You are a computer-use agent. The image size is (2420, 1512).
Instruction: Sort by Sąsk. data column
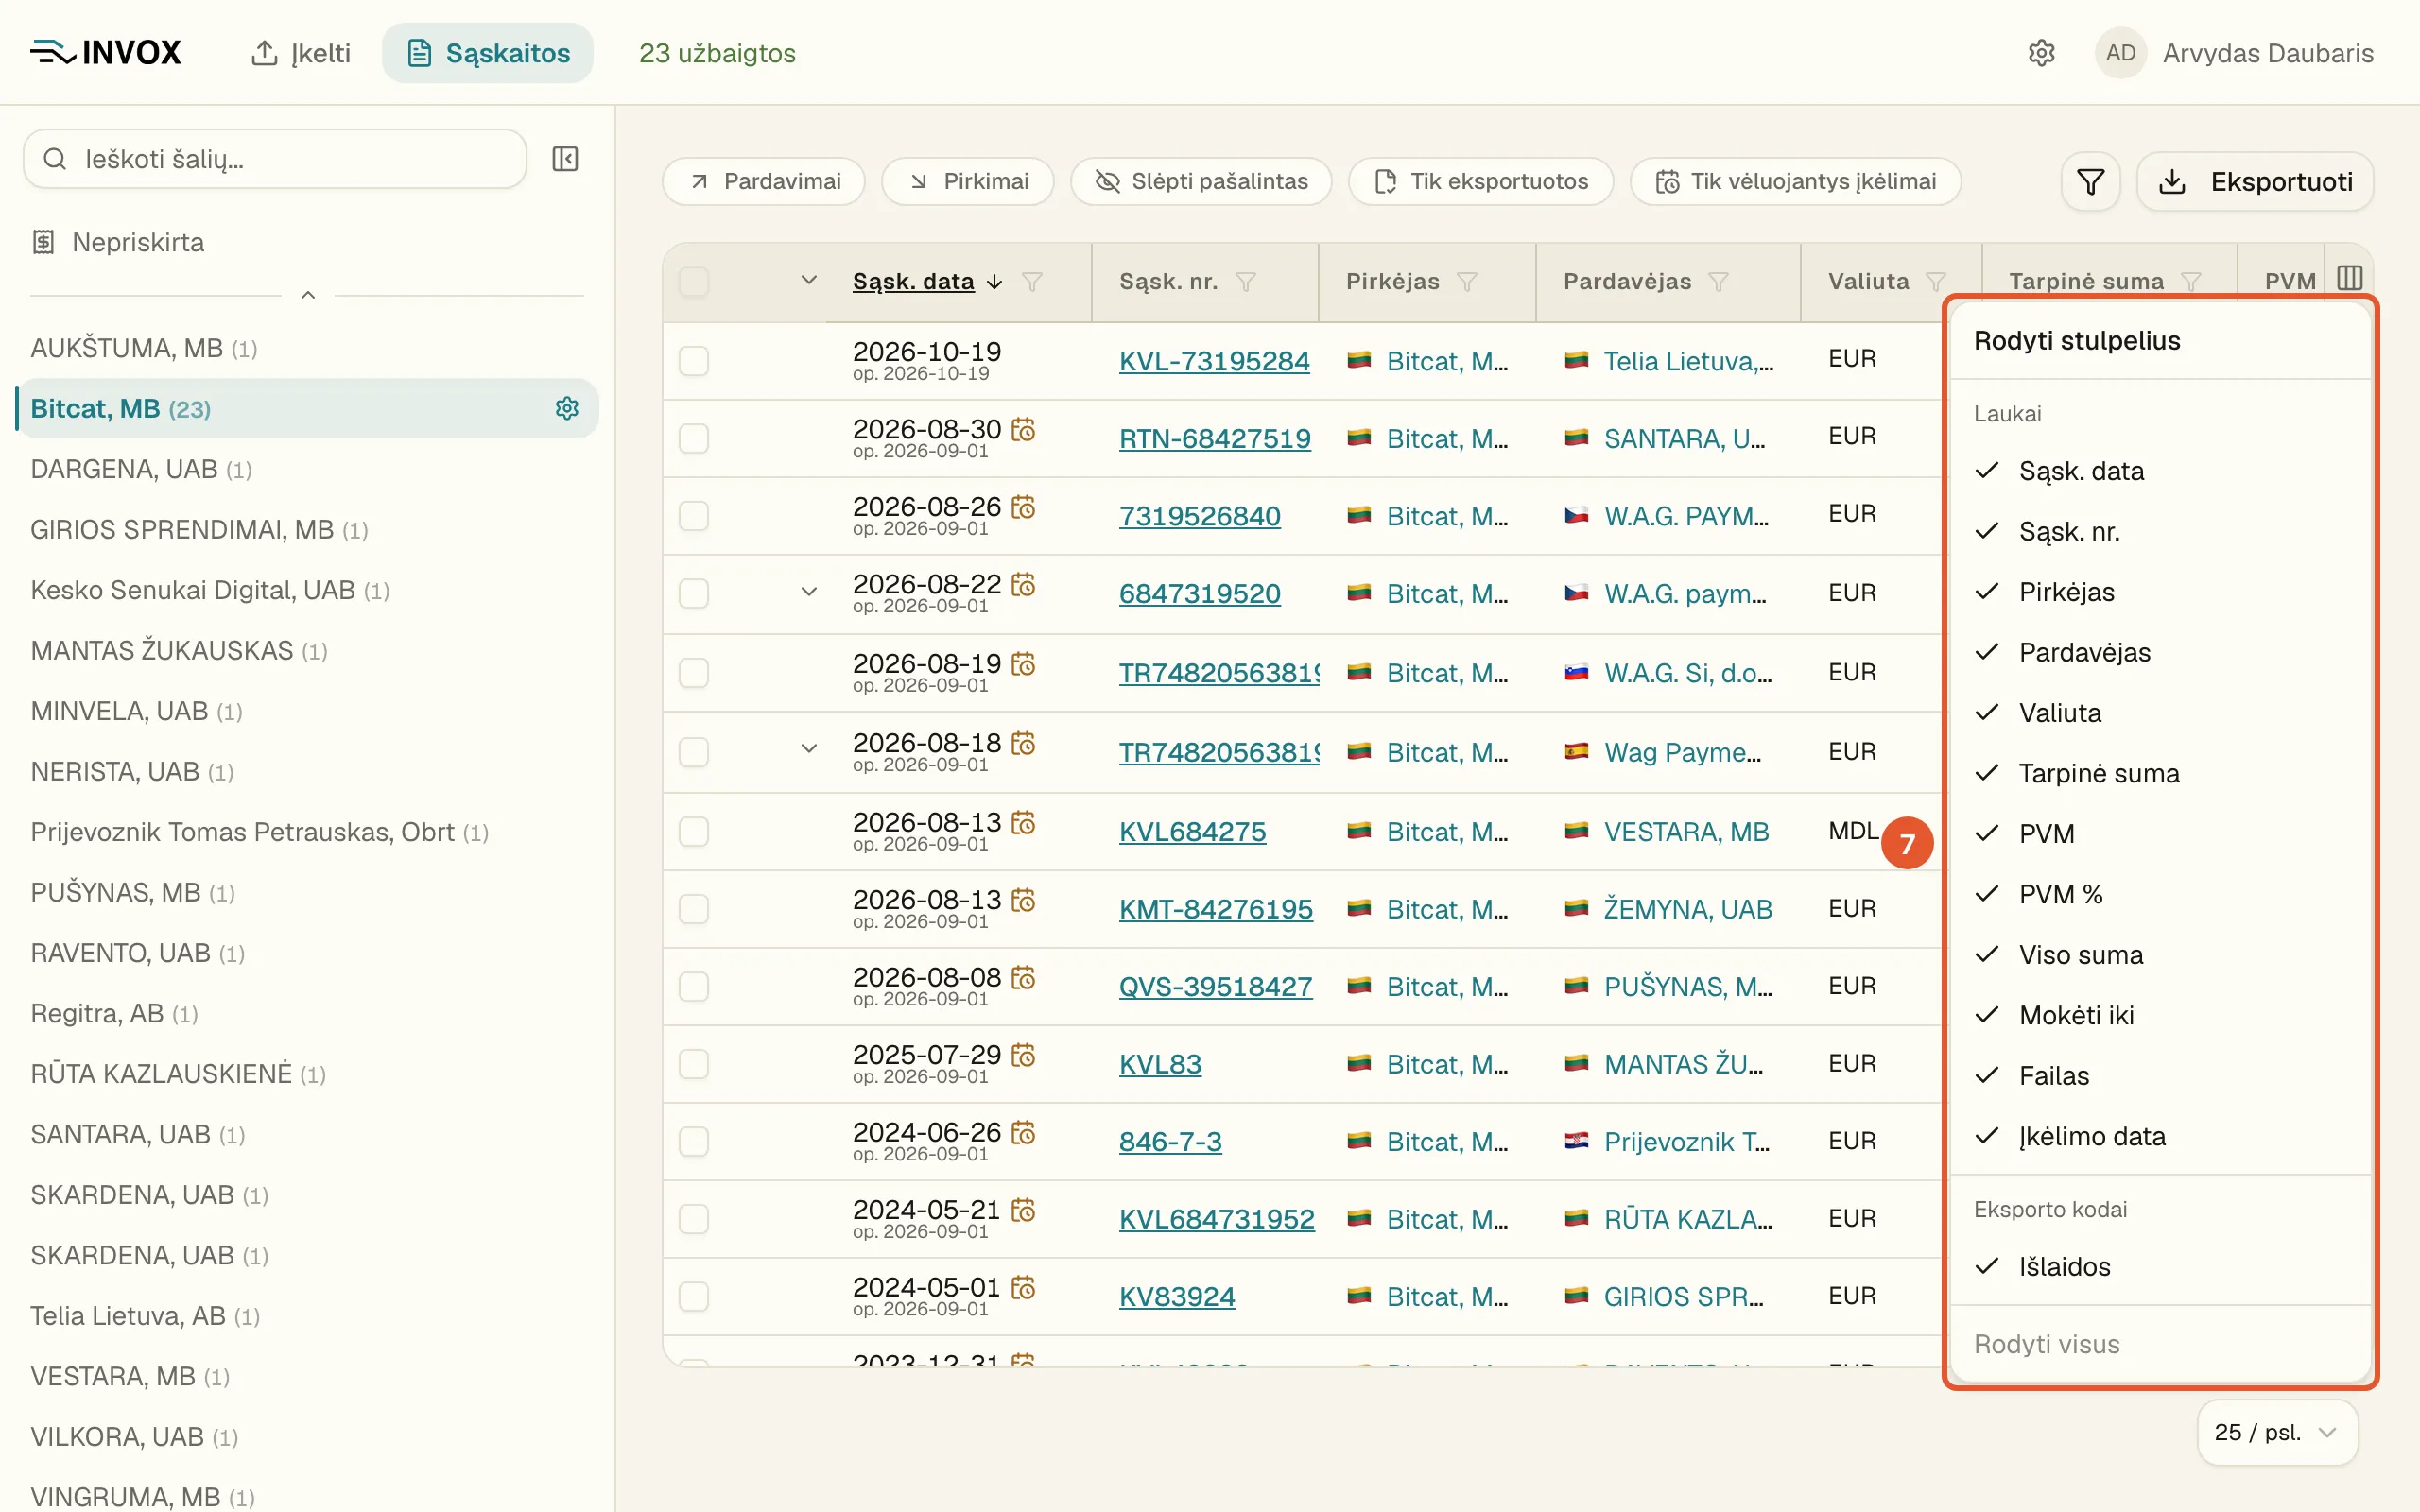(913, 282)
